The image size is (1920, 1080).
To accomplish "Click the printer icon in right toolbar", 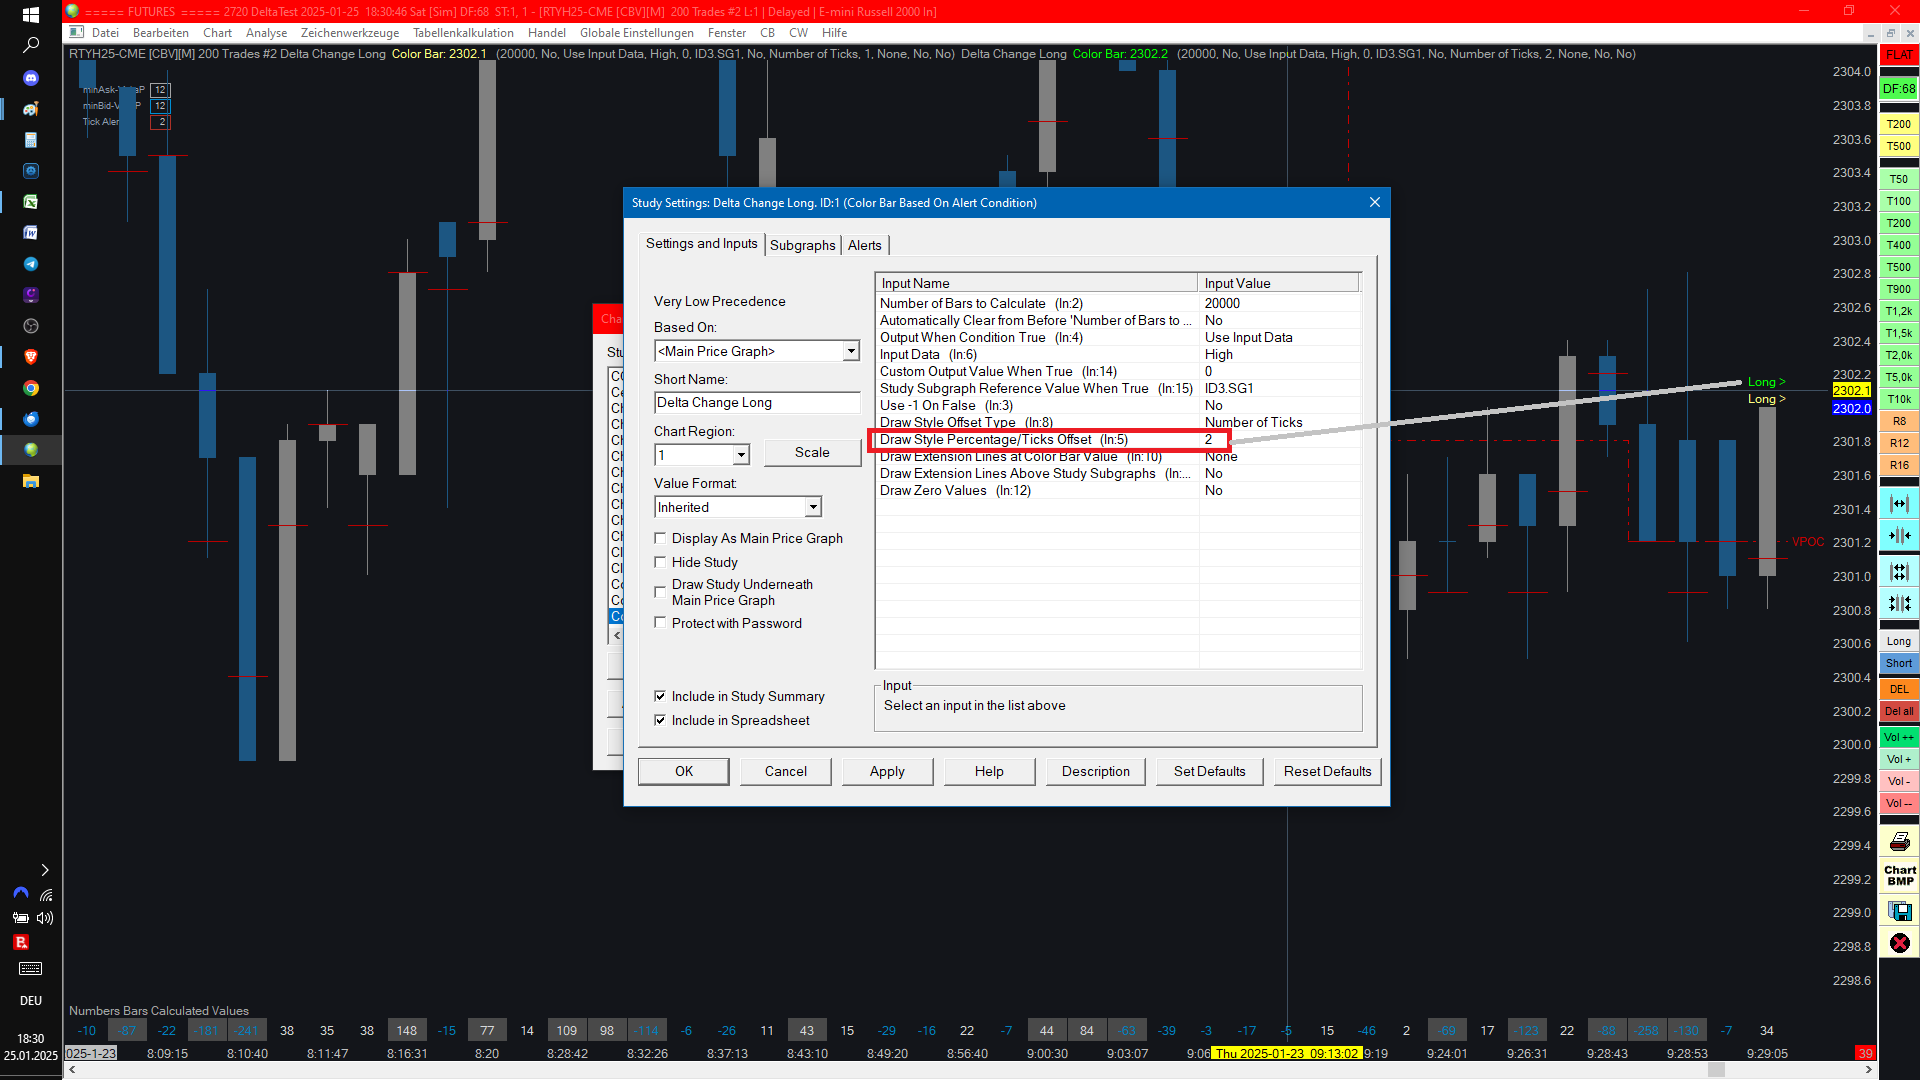I will tap(1899, 841).
